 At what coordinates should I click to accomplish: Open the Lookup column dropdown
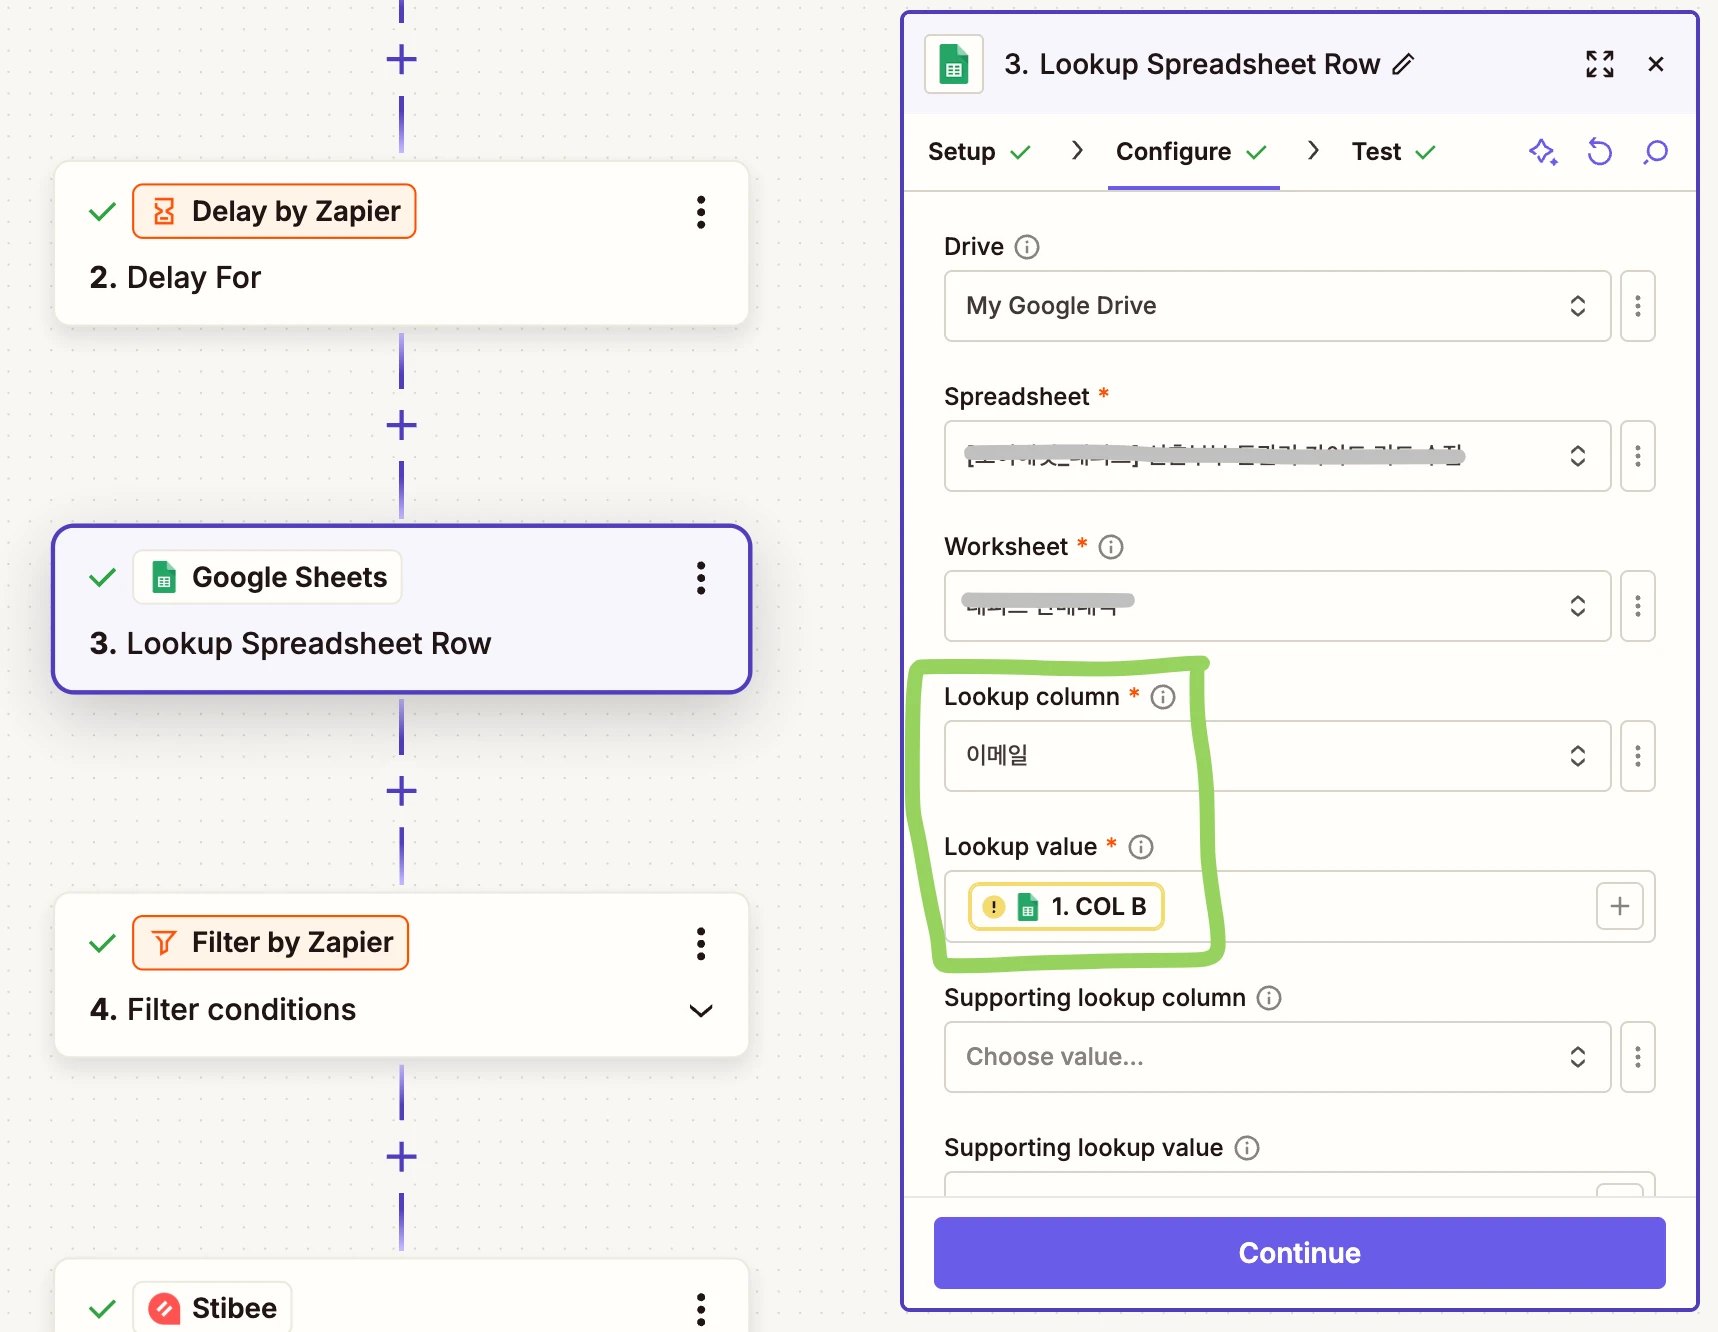click(x=1276, y=756)
